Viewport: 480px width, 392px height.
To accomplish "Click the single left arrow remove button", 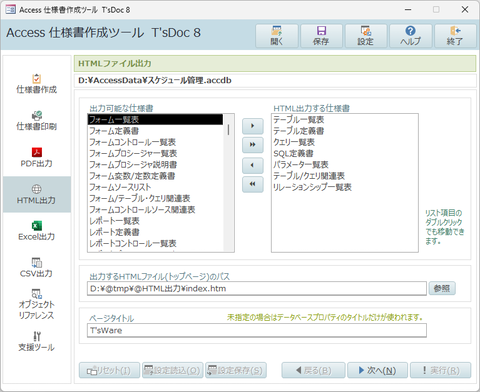I will click(x=253, y=165).
